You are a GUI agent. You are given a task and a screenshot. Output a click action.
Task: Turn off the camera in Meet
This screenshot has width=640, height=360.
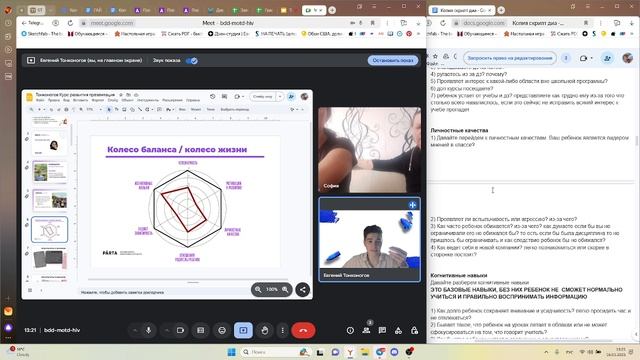pos(180,330)
